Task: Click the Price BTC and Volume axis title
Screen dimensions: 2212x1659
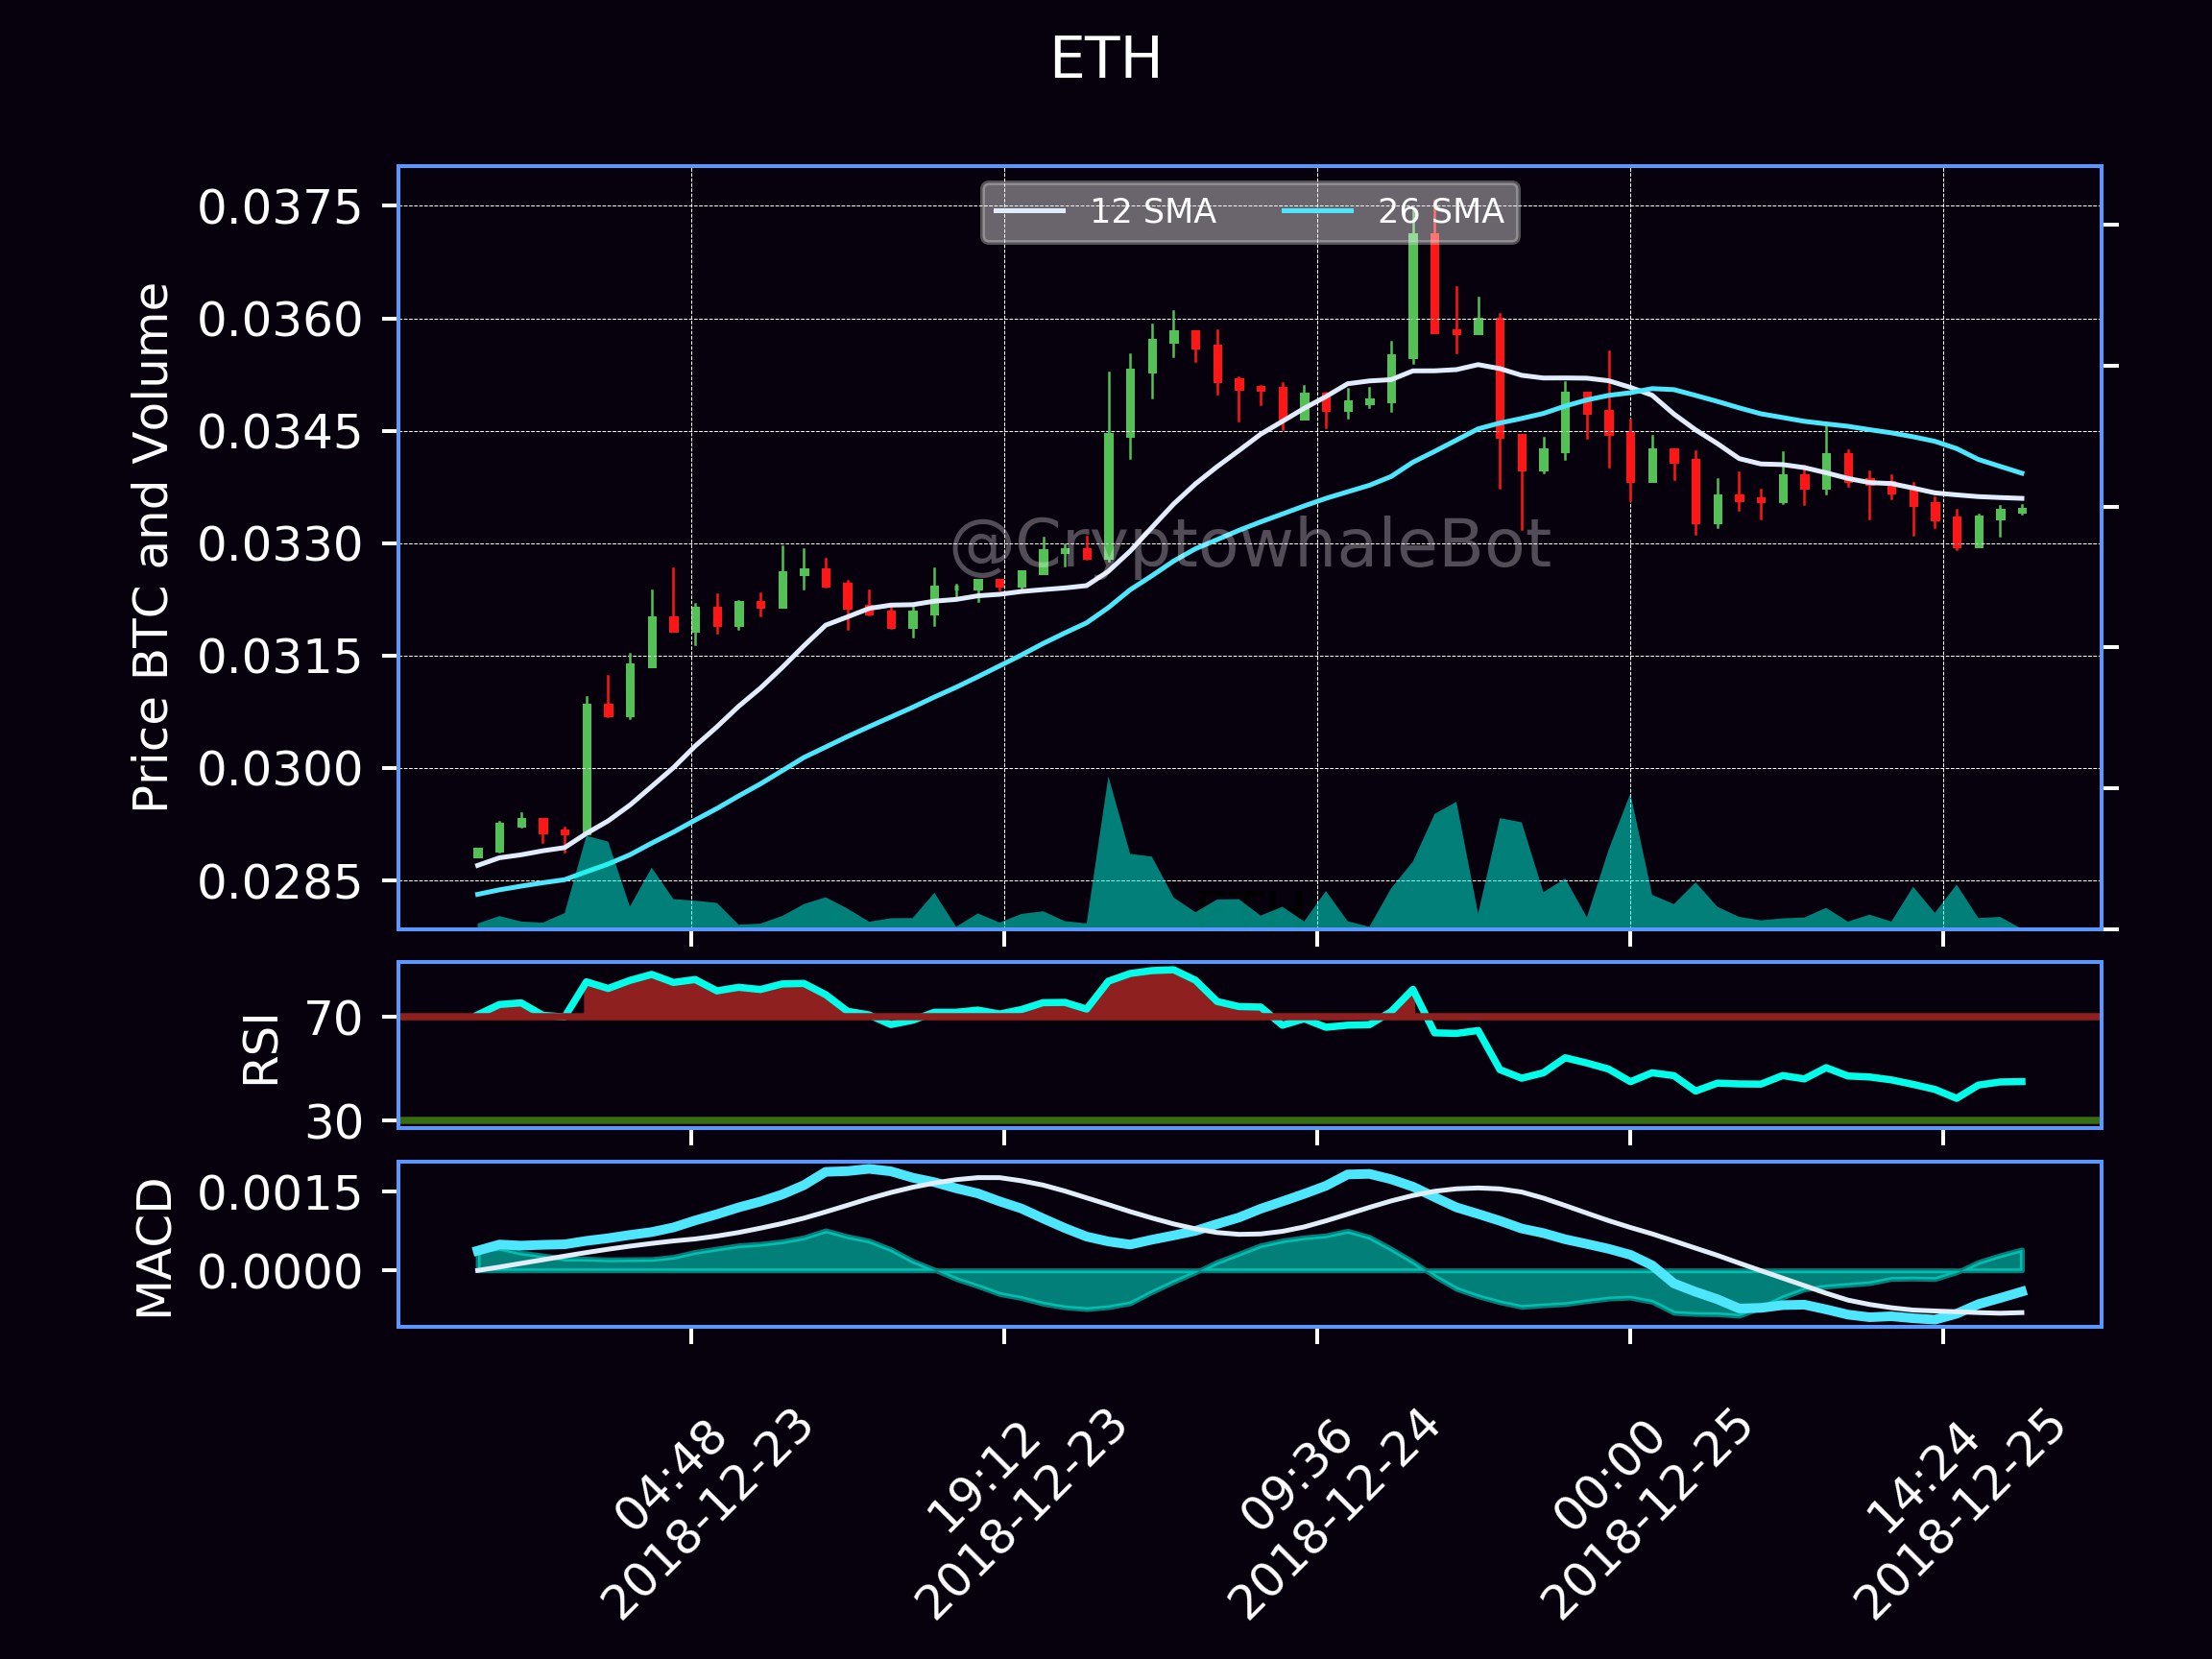Action: (152, 547)
